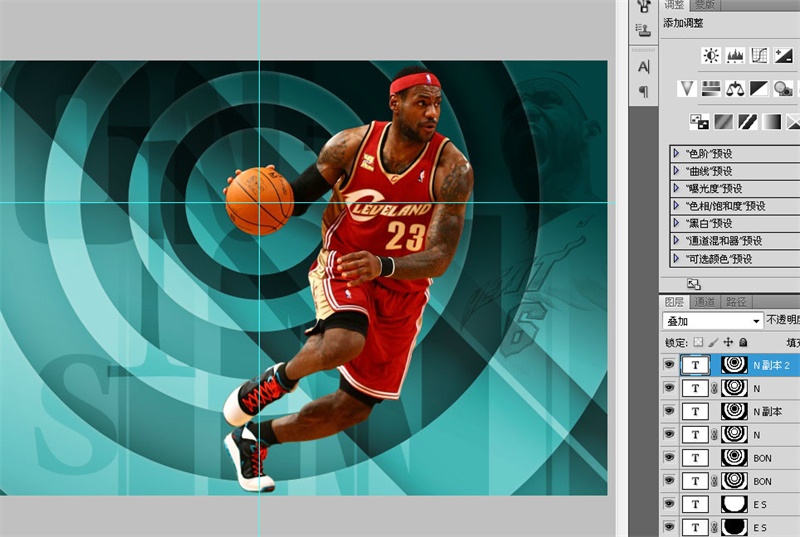Click the Exposure adjustment icon
The width and height of the screenshot is (800, 537).
point(783,56)
